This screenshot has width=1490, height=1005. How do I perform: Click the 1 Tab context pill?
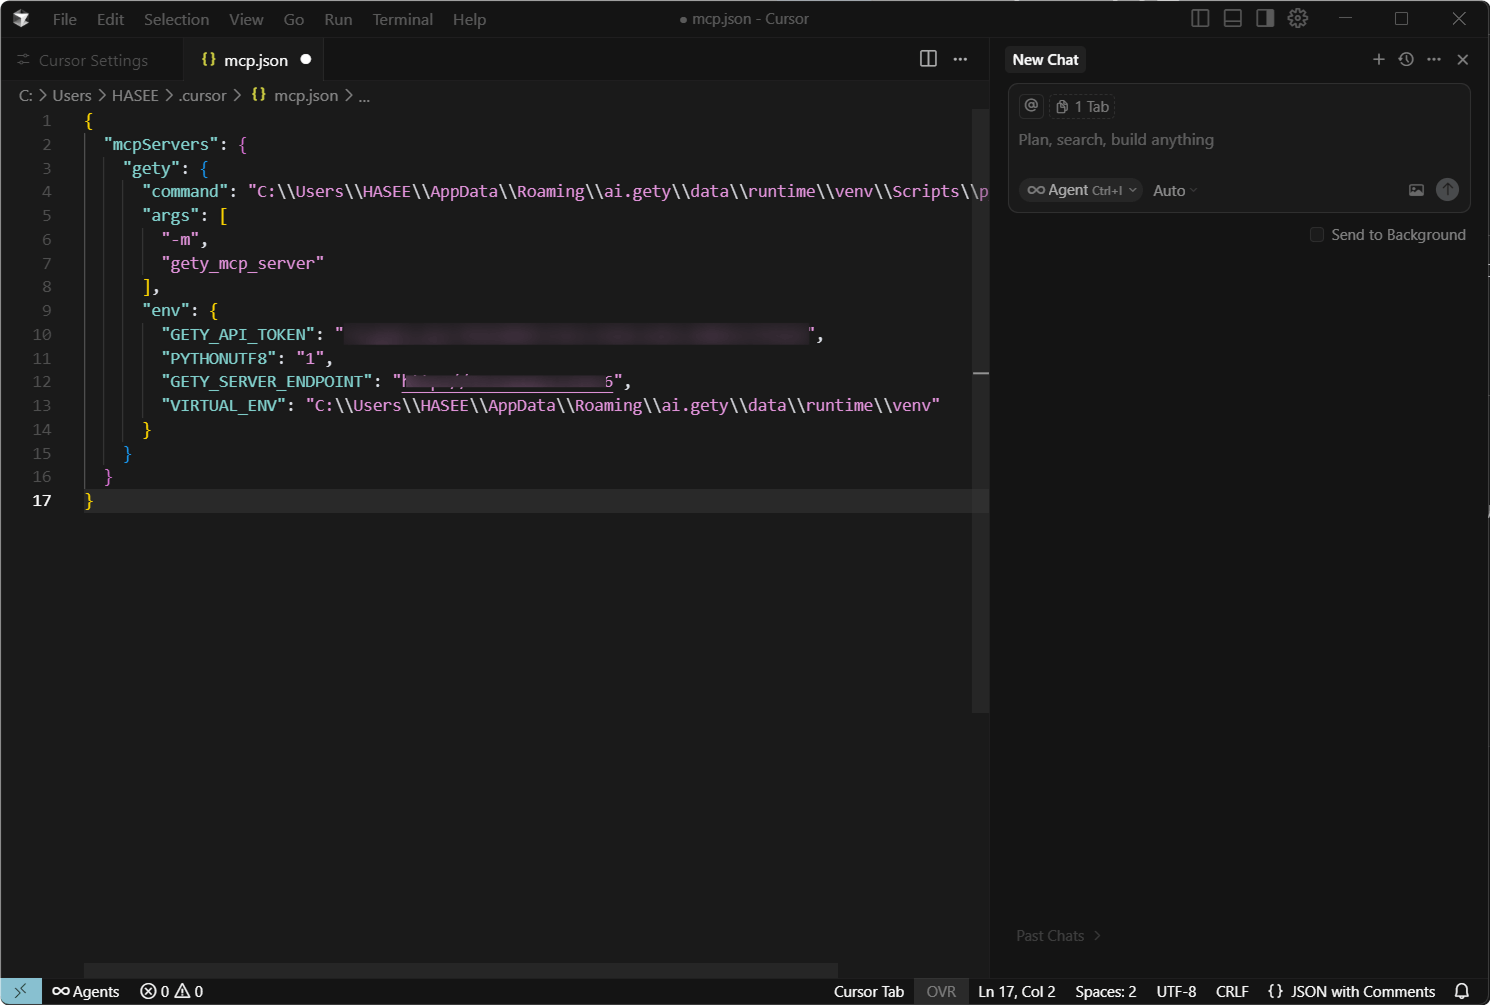(1082, 106)
